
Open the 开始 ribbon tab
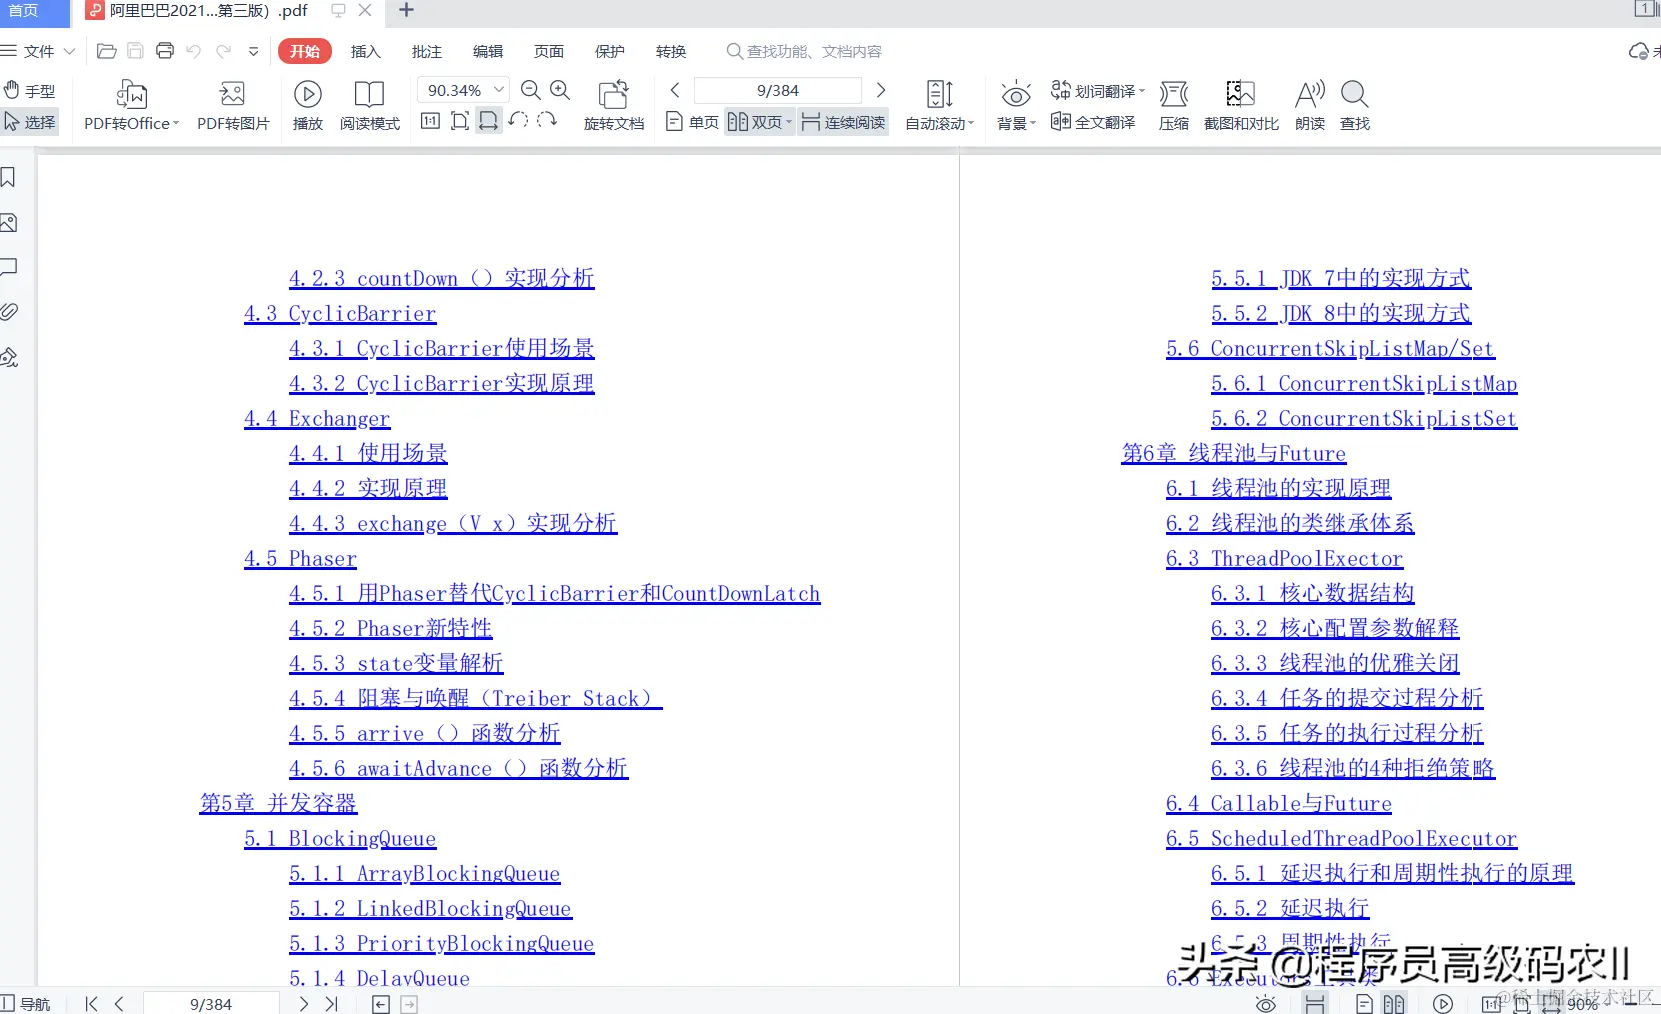tap(305, 51)
